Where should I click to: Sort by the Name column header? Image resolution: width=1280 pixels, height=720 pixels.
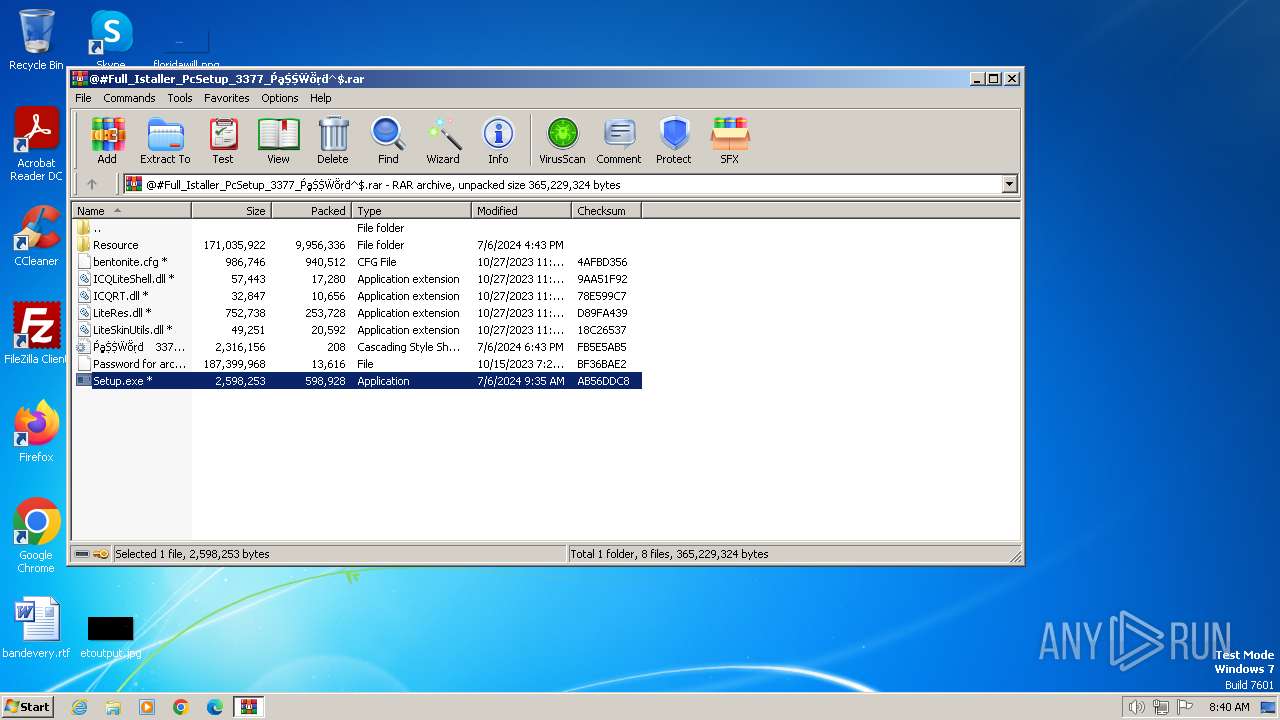pyautogui.click(x=131, y=211)
